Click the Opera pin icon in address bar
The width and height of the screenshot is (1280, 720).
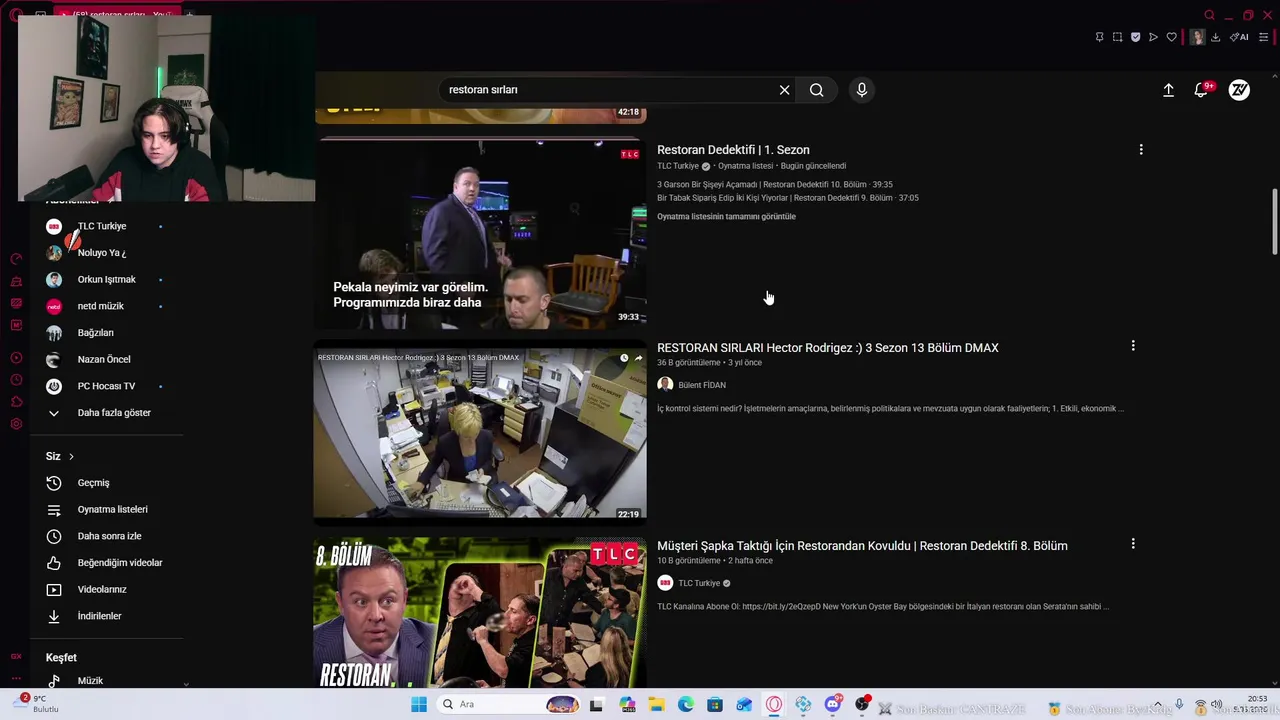[1099, 37]
